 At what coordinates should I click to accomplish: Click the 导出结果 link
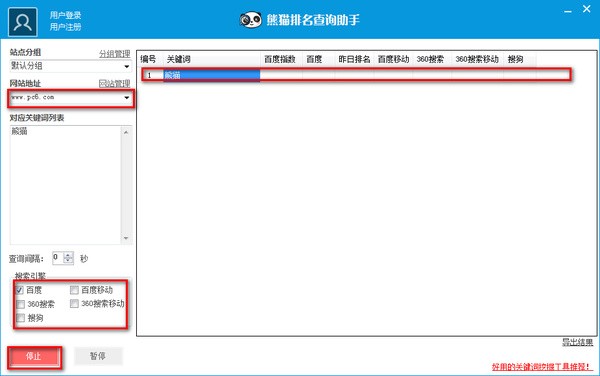click(x=577, y=342)
